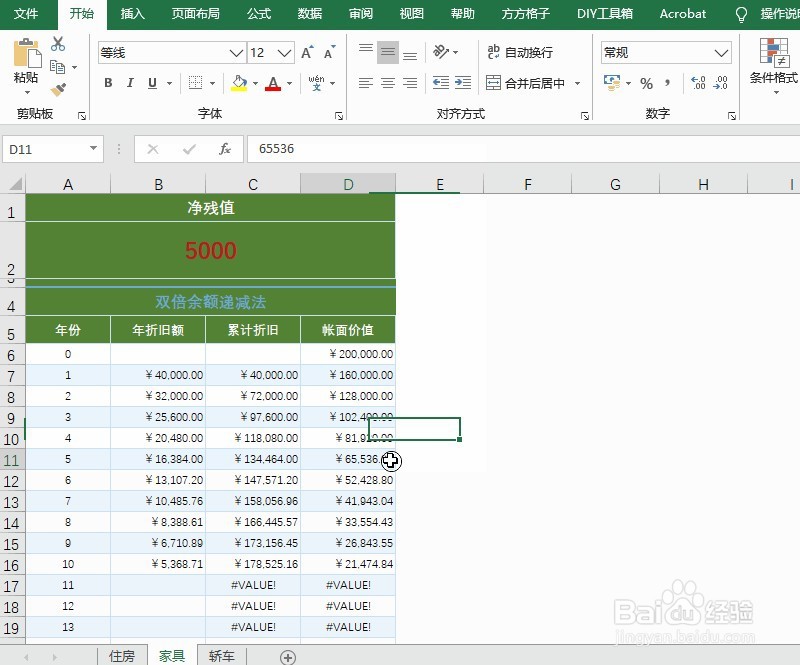This screenshot has width=800, height=665.
Task: Click the formula bar showing 65536
Action: pyautogui.click(x=523, y=149)
